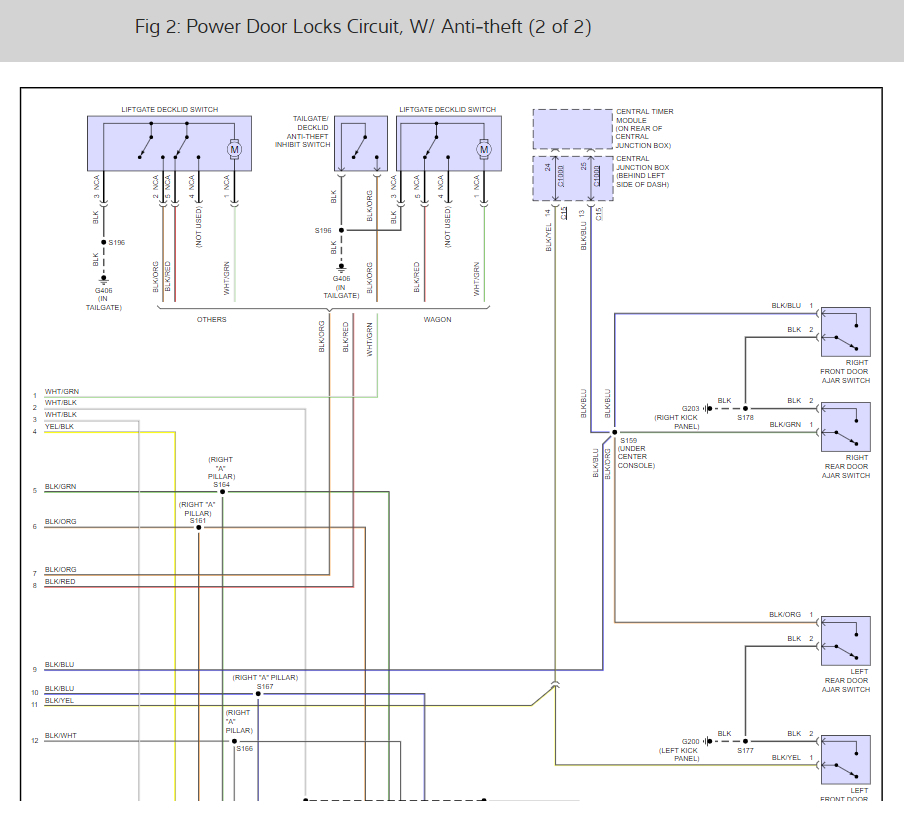Select the Left Rear Door Ajar Switch symbol

846,640
